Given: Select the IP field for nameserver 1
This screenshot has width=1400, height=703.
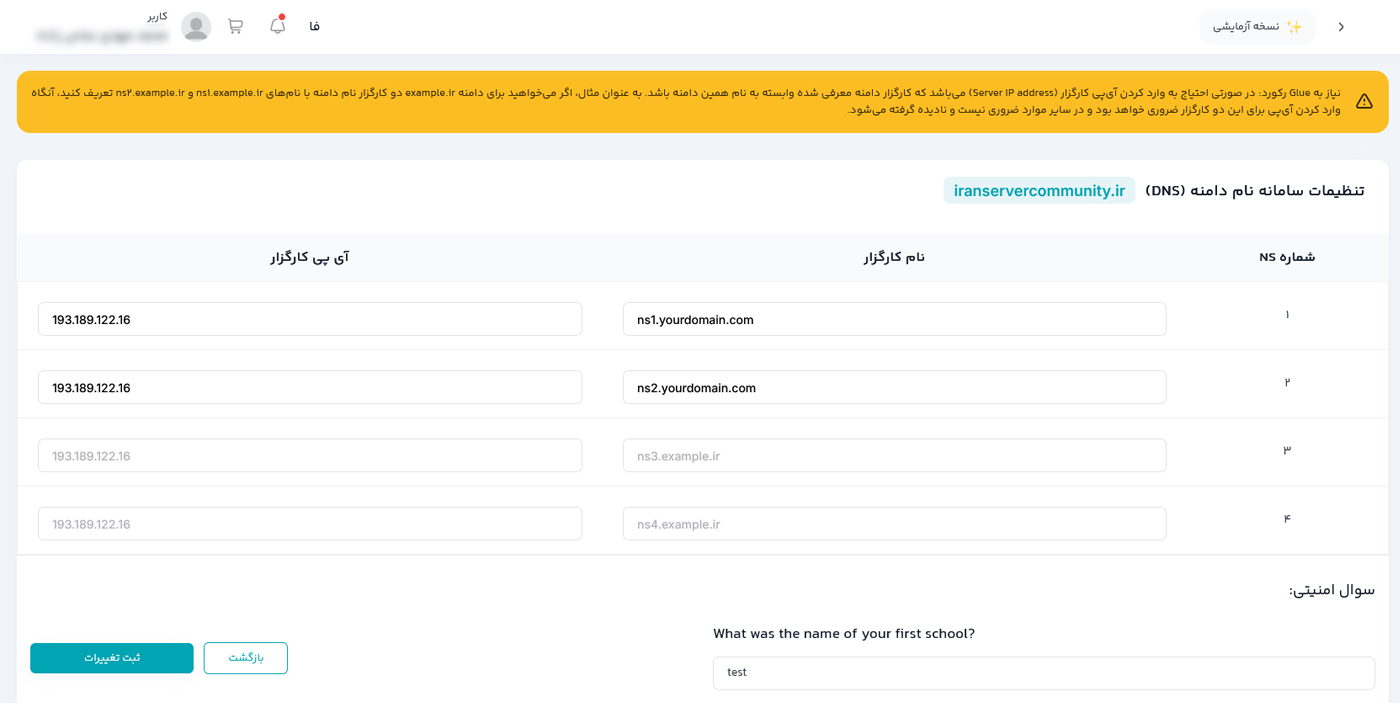Looking at the screenshot, I should point(310,320).
